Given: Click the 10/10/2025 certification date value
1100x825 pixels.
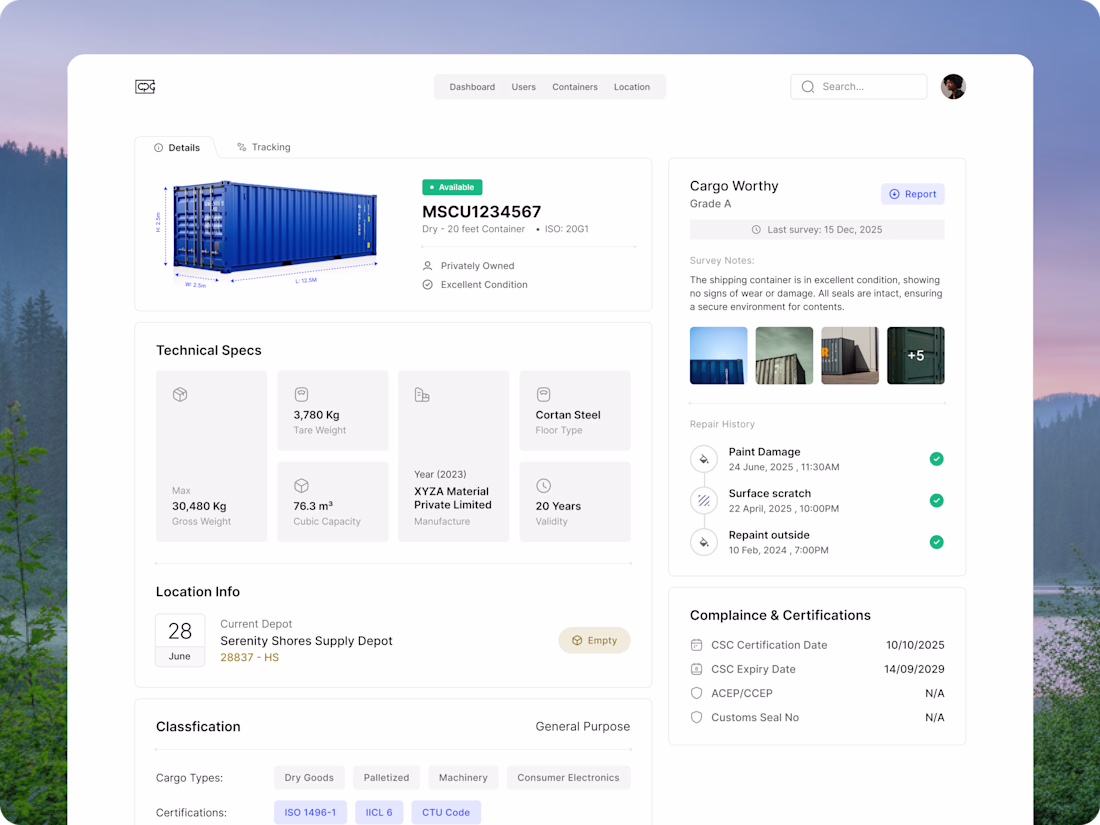Looking at the screenshot, I should pyautogui.click(x=915, y=645).
